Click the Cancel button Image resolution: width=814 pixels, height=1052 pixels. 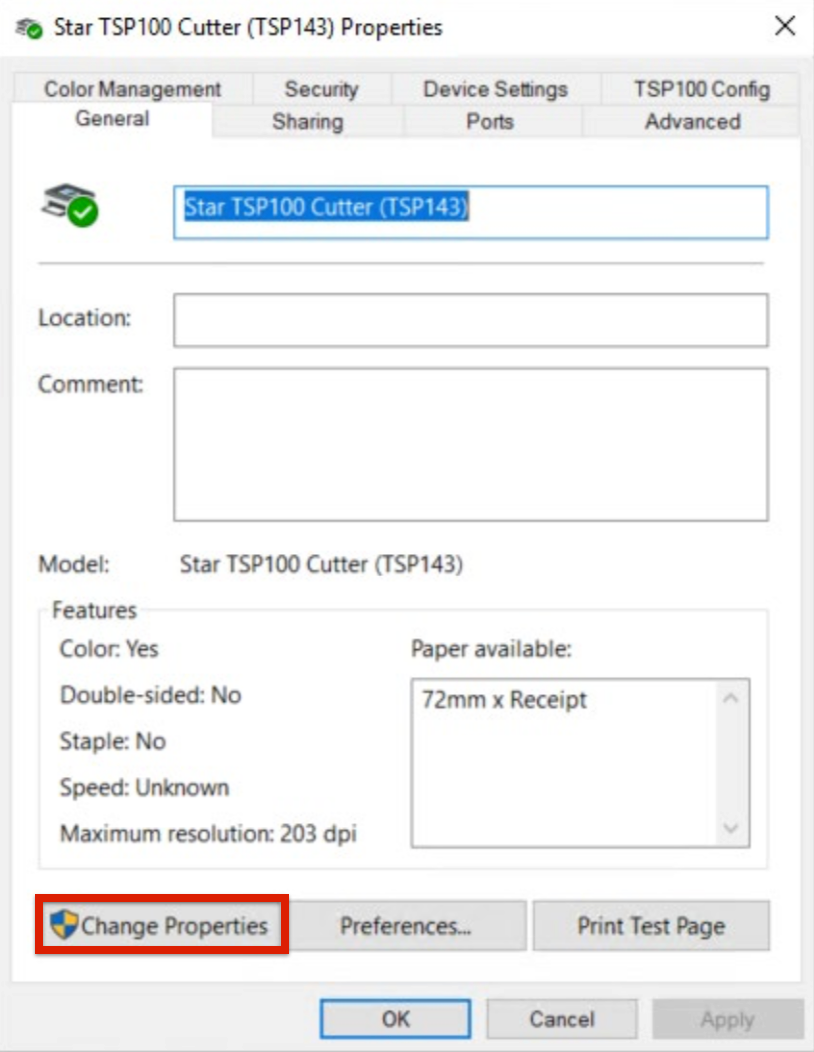[562, 1019]
